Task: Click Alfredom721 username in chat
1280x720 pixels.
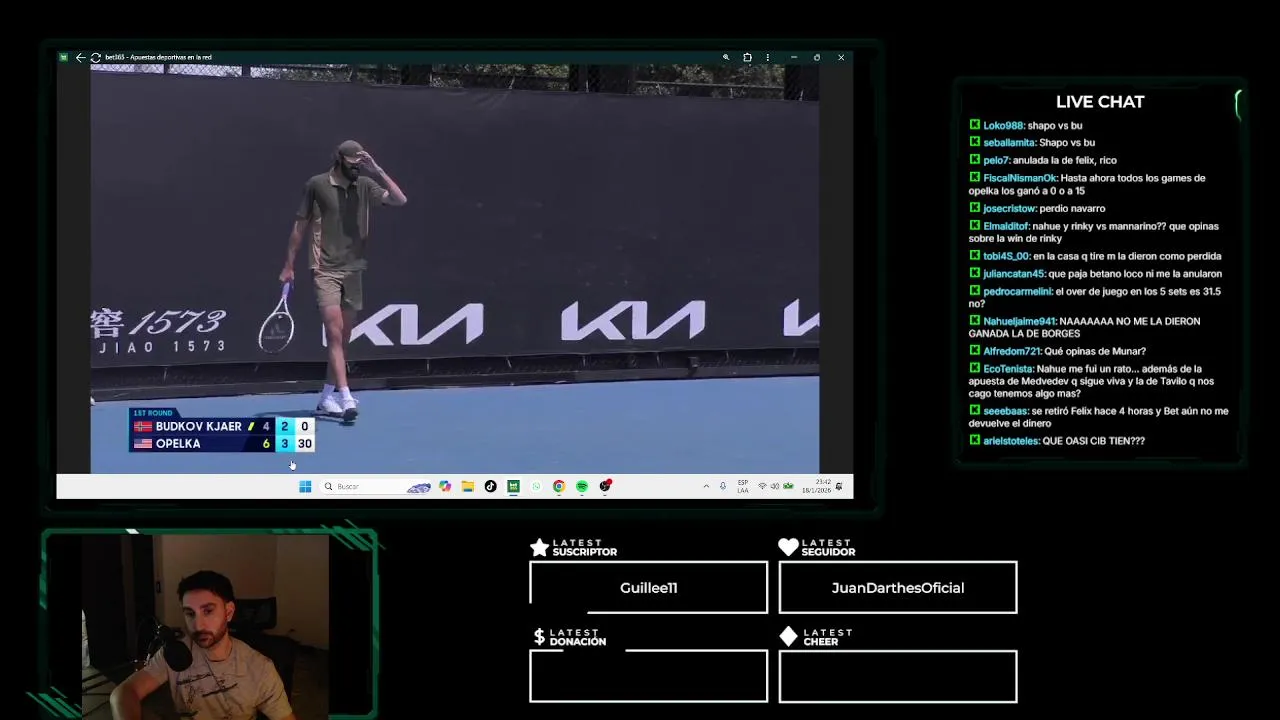Action: [1012, 352]
